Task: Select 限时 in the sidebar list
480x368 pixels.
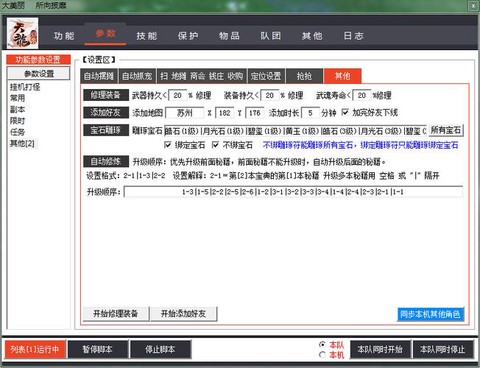Action: pyautogui.click(x=17, y=121)
